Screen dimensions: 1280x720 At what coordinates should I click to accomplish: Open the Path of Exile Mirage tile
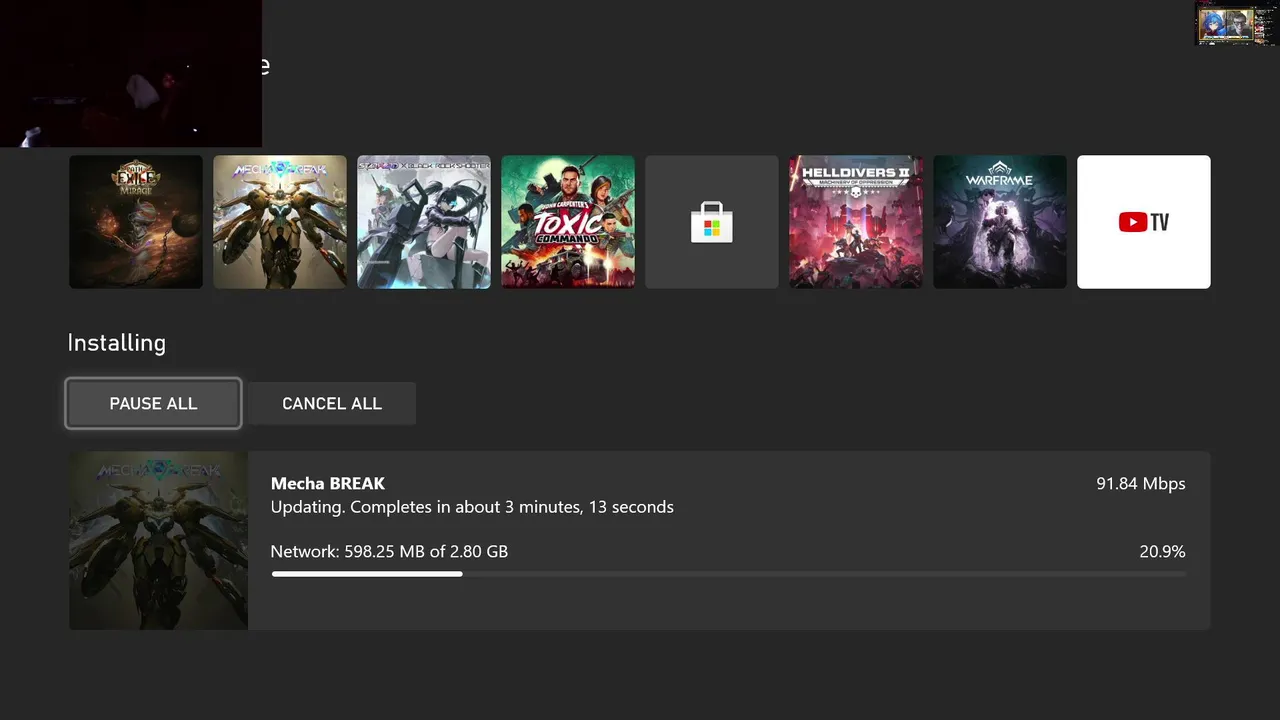tap(136, 222)
